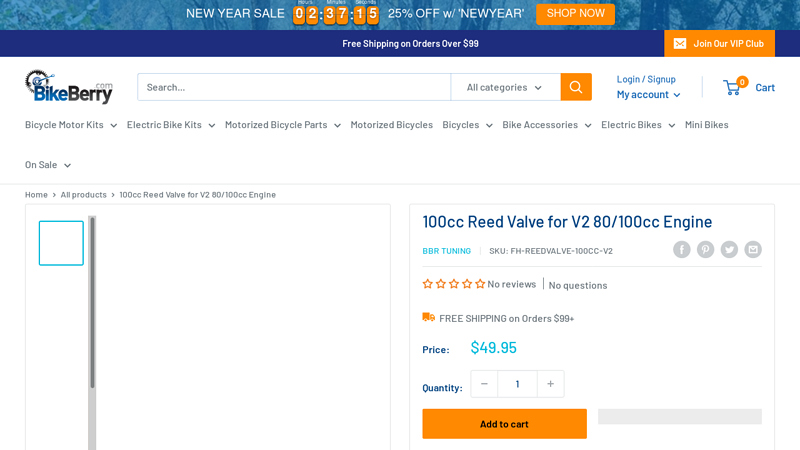Expand Bike Accessories menu
The width and height of the screenshot is (800, 450).
[x=546, y=124]
